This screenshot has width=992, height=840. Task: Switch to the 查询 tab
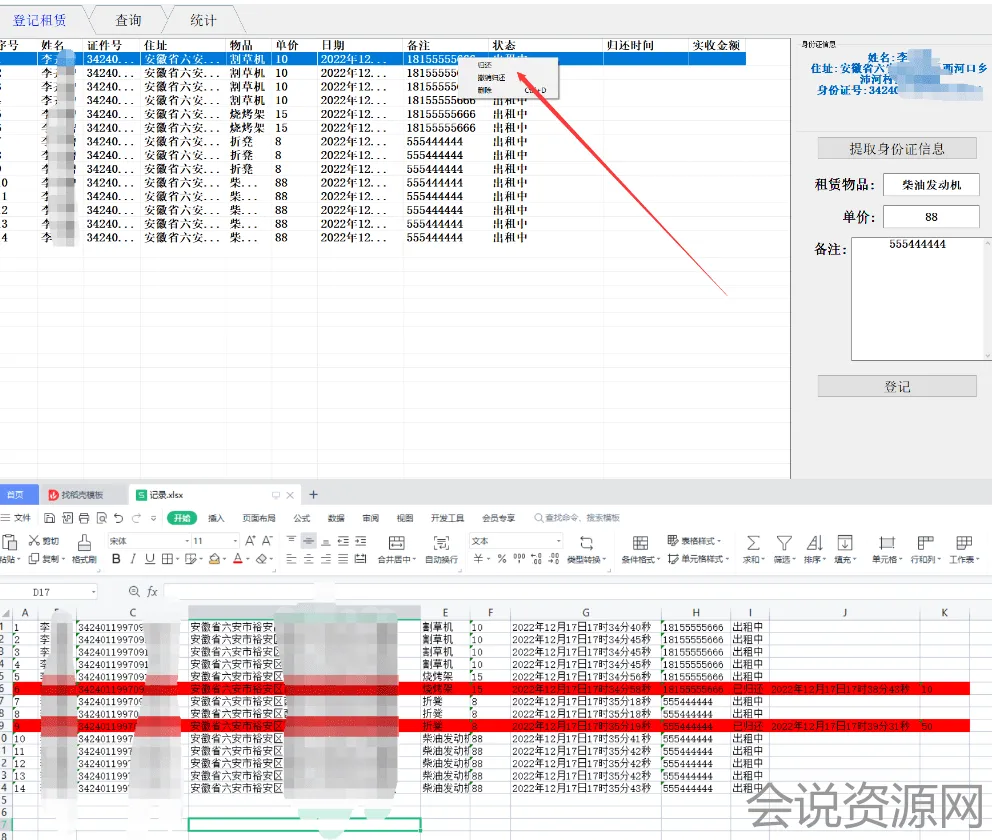[x=128, y=20]
